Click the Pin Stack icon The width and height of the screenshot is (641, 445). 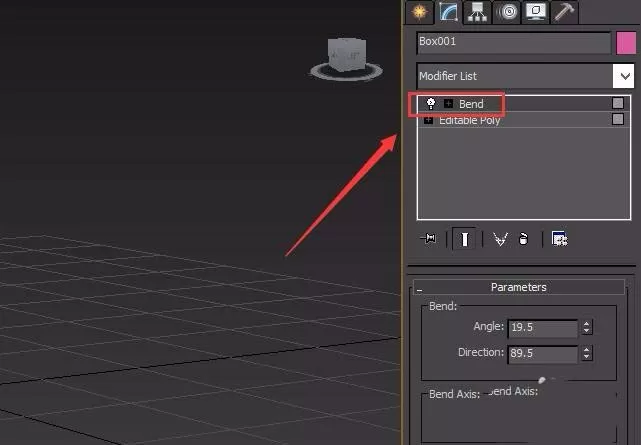[429, 238]
